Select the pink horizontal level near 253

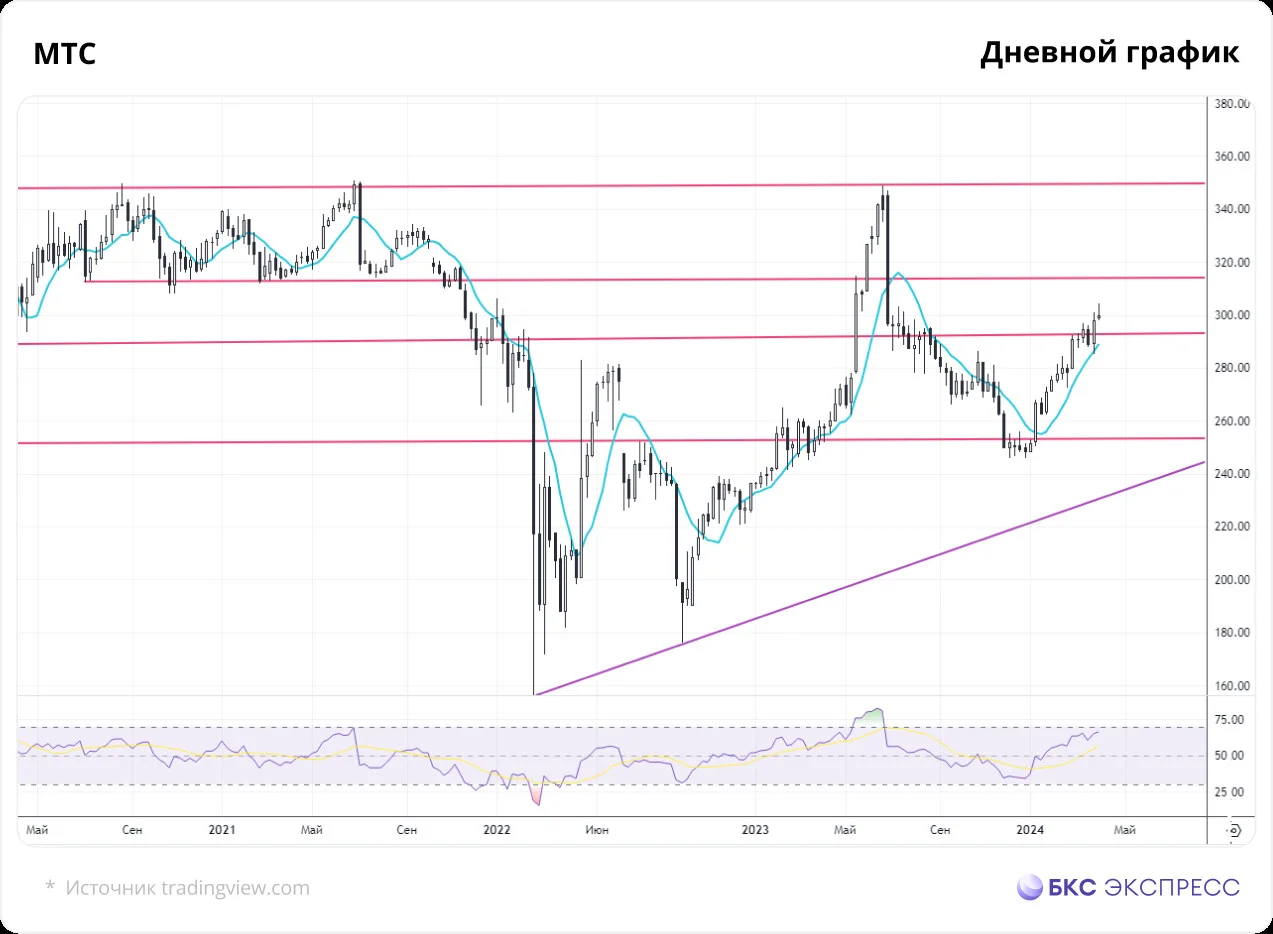[x=610, y=441]
